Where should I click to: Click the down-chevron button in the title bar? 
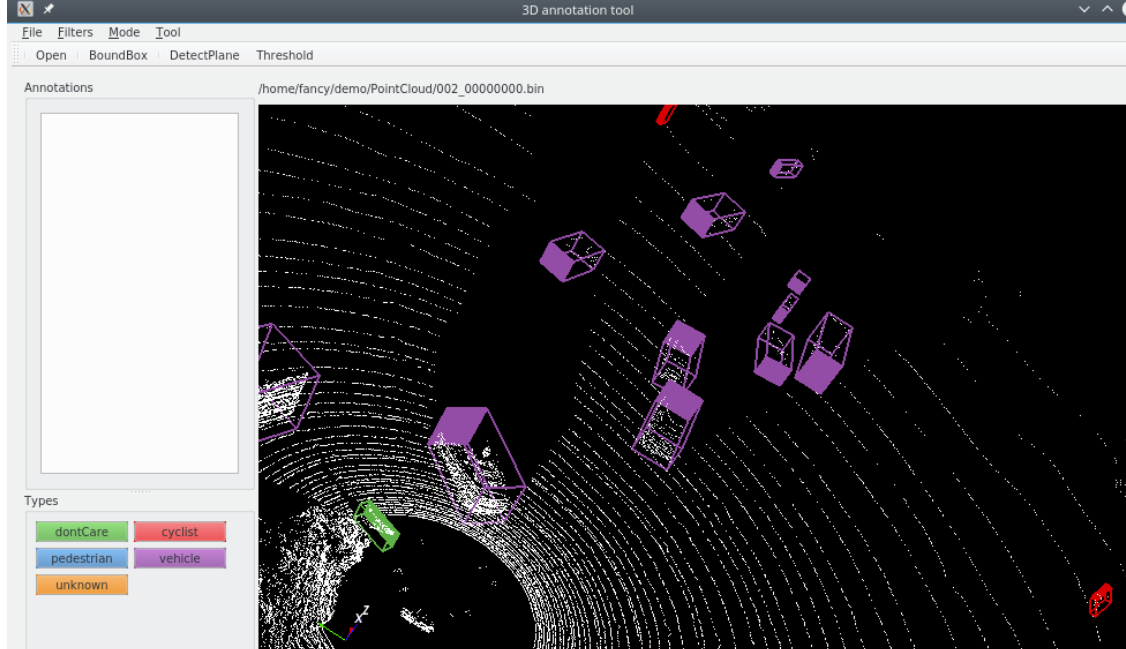[1084, 9]
